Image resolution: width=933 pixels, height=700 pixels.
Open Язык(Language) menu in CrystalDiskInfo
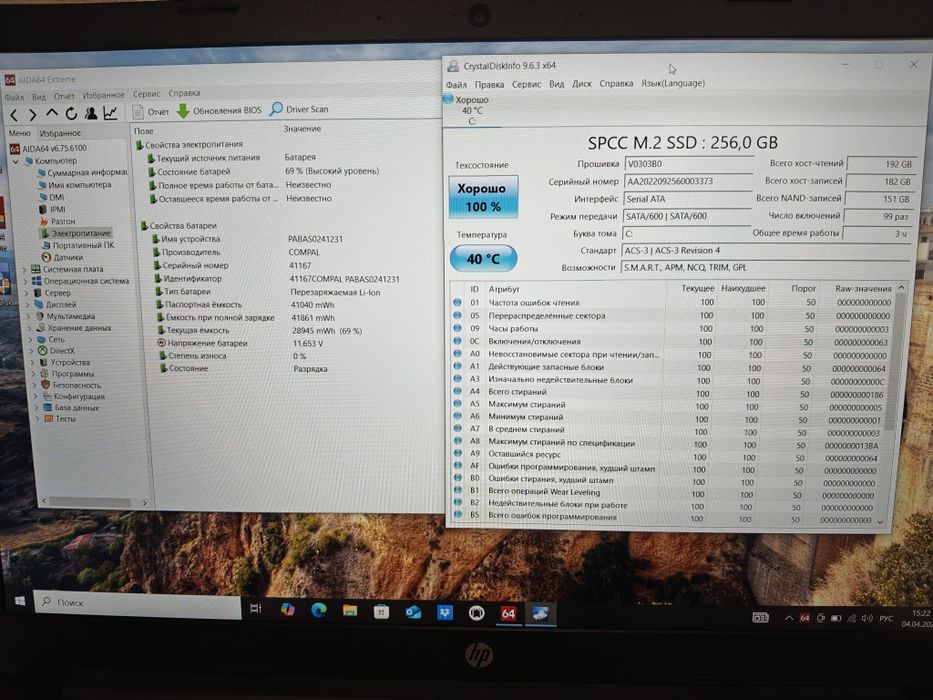(x=672, y=83)
